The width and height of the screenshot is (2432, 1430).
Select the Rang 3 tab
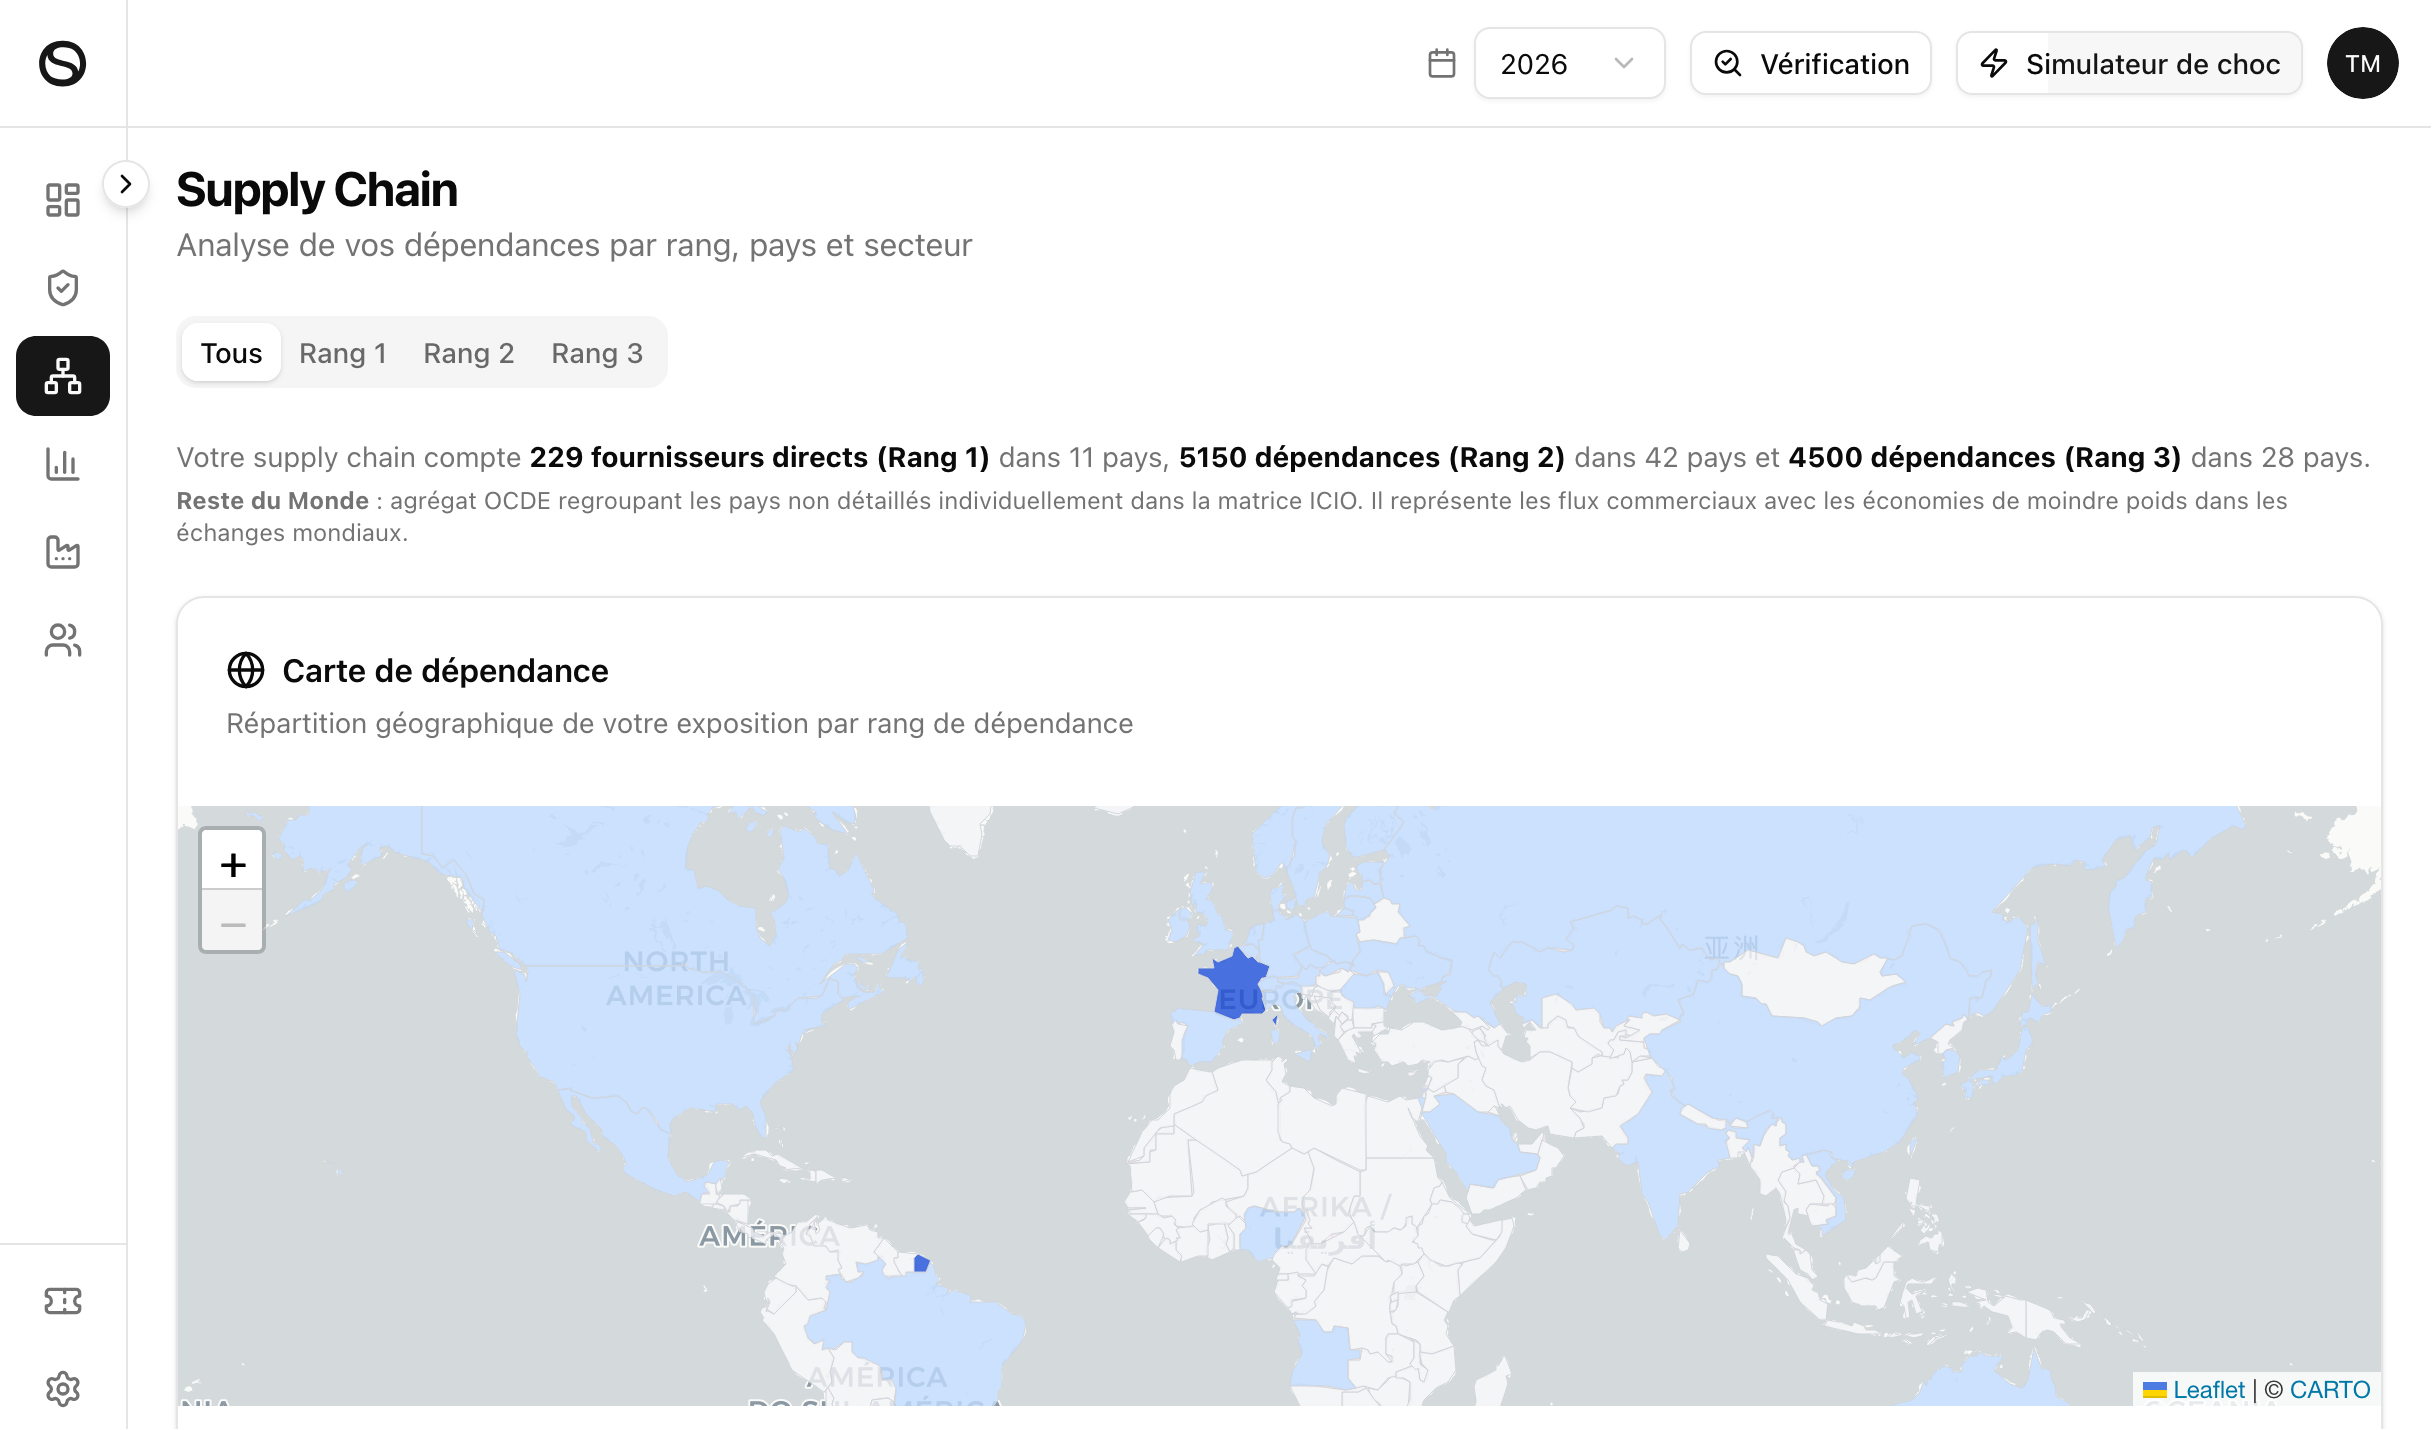(597, 353)
